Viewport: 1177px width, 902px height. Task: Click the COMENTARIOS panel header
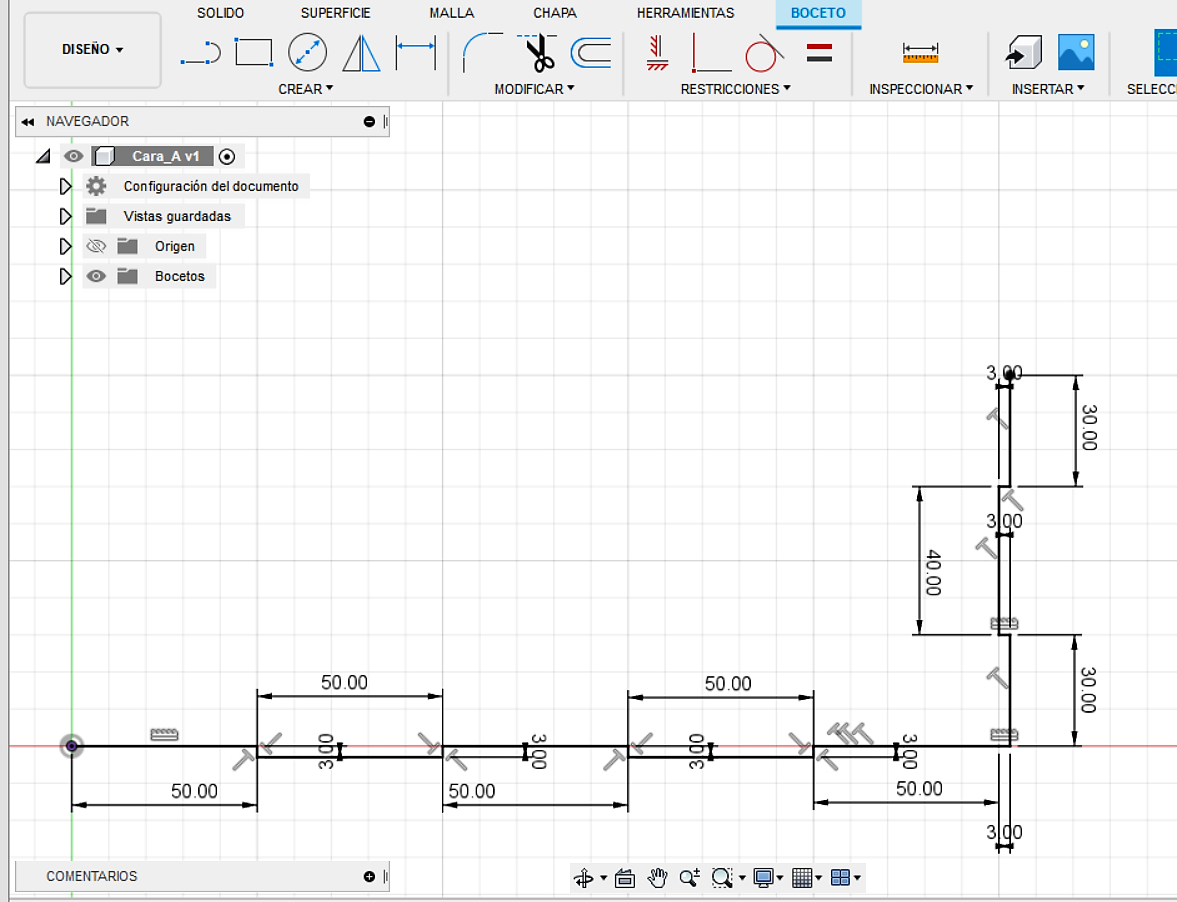(203, 876)
